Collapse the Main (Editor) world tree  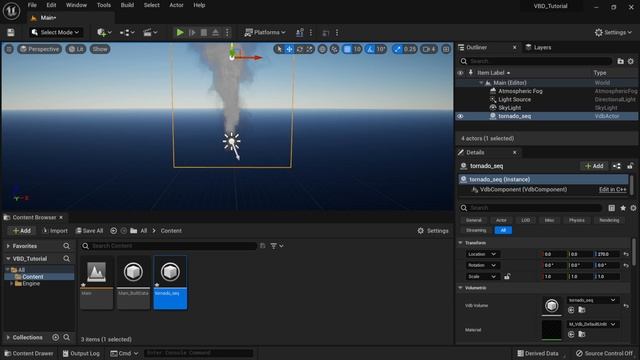pyautogui.click(x=481, y=82)
